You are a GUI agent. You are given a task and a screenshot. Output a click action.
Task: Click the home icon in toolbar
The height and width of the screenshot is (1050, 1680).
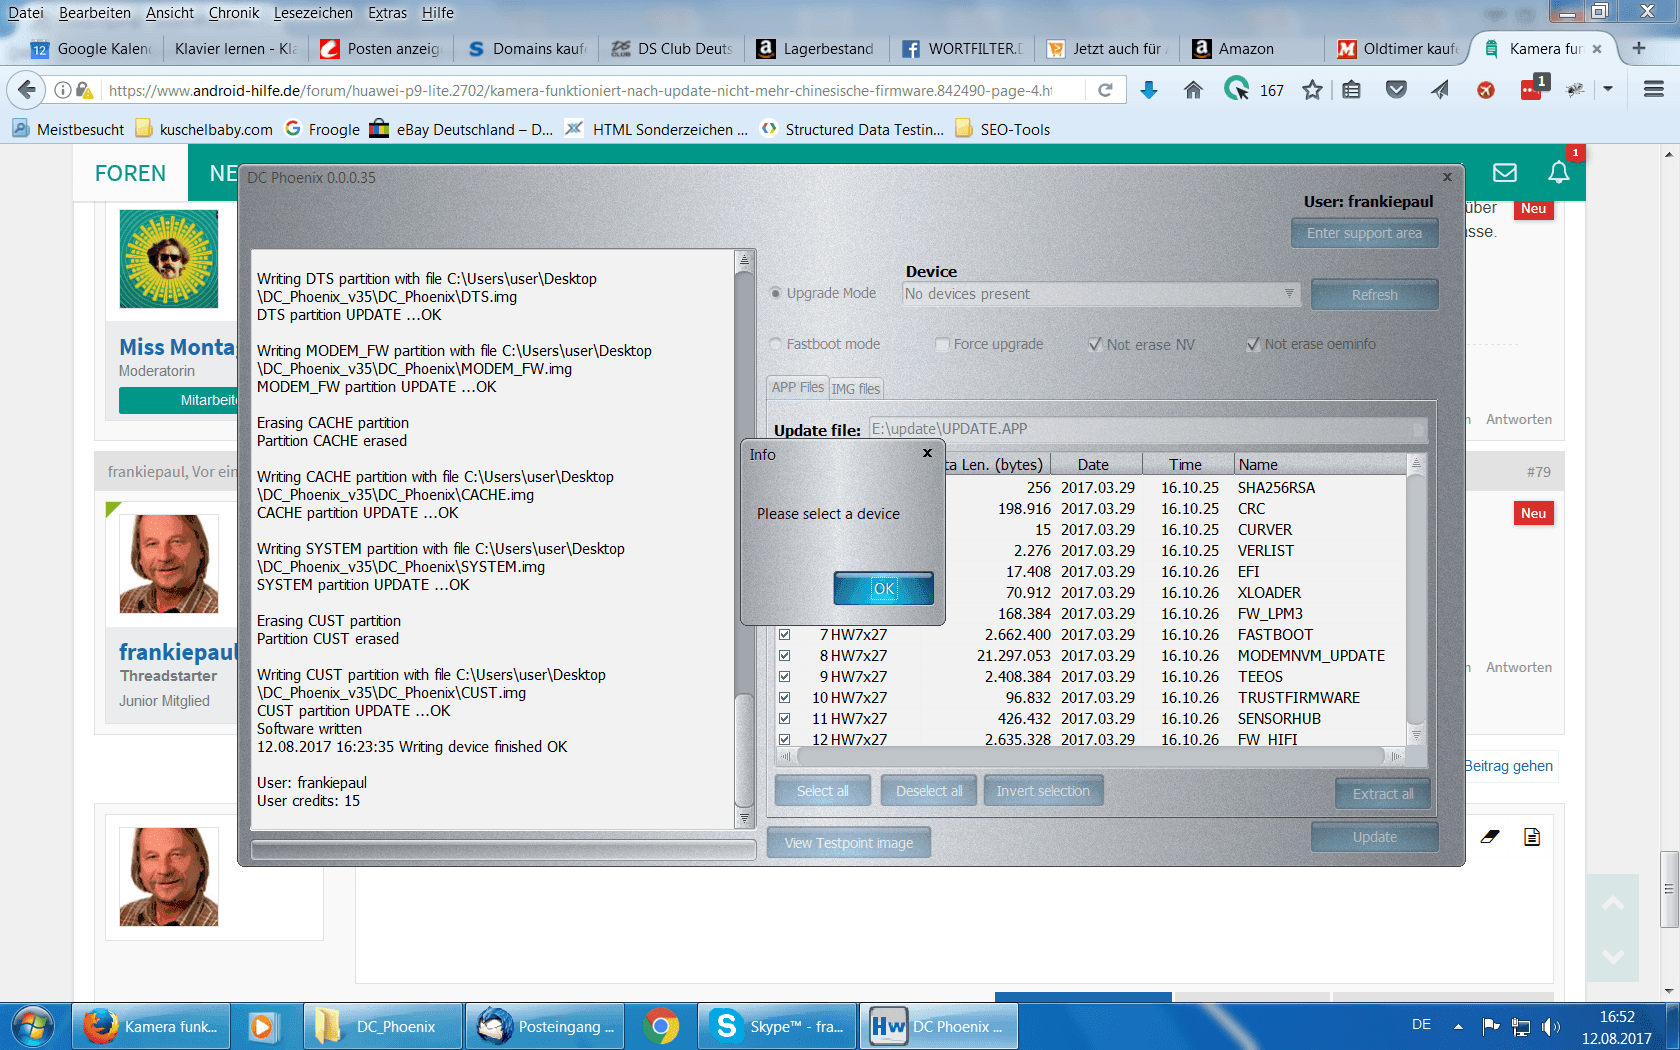point(1193,90)
